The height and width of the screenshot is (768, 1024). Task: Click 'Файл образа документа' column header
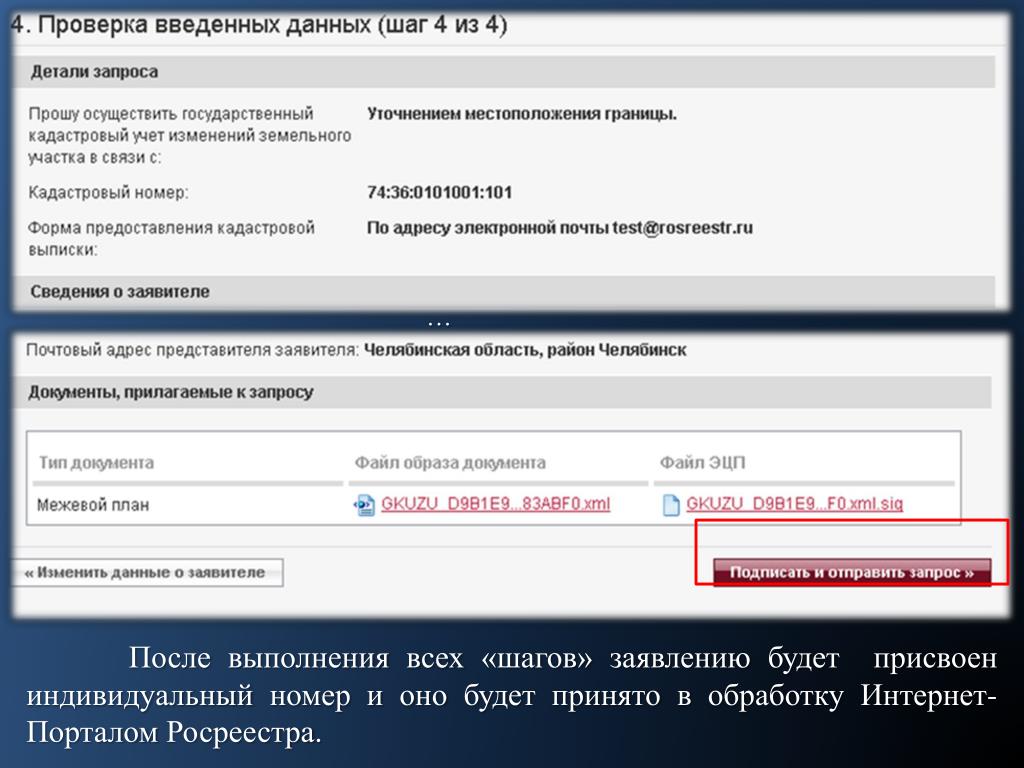(x=450, y=462)
